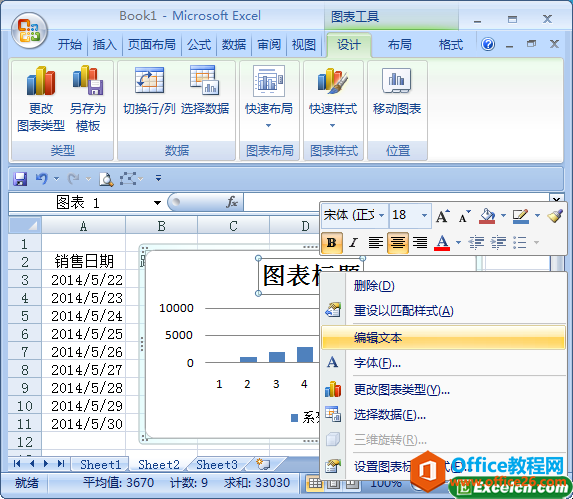Expand the Undo history dropdown arrow
The image size is (573, 499).
click(56, 179)
